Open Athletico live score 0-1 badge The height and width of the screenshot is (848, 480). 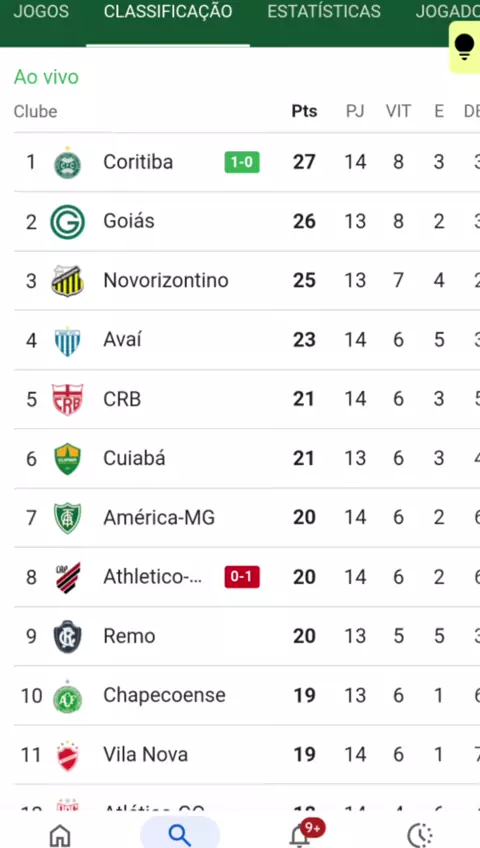coord(242,577)
